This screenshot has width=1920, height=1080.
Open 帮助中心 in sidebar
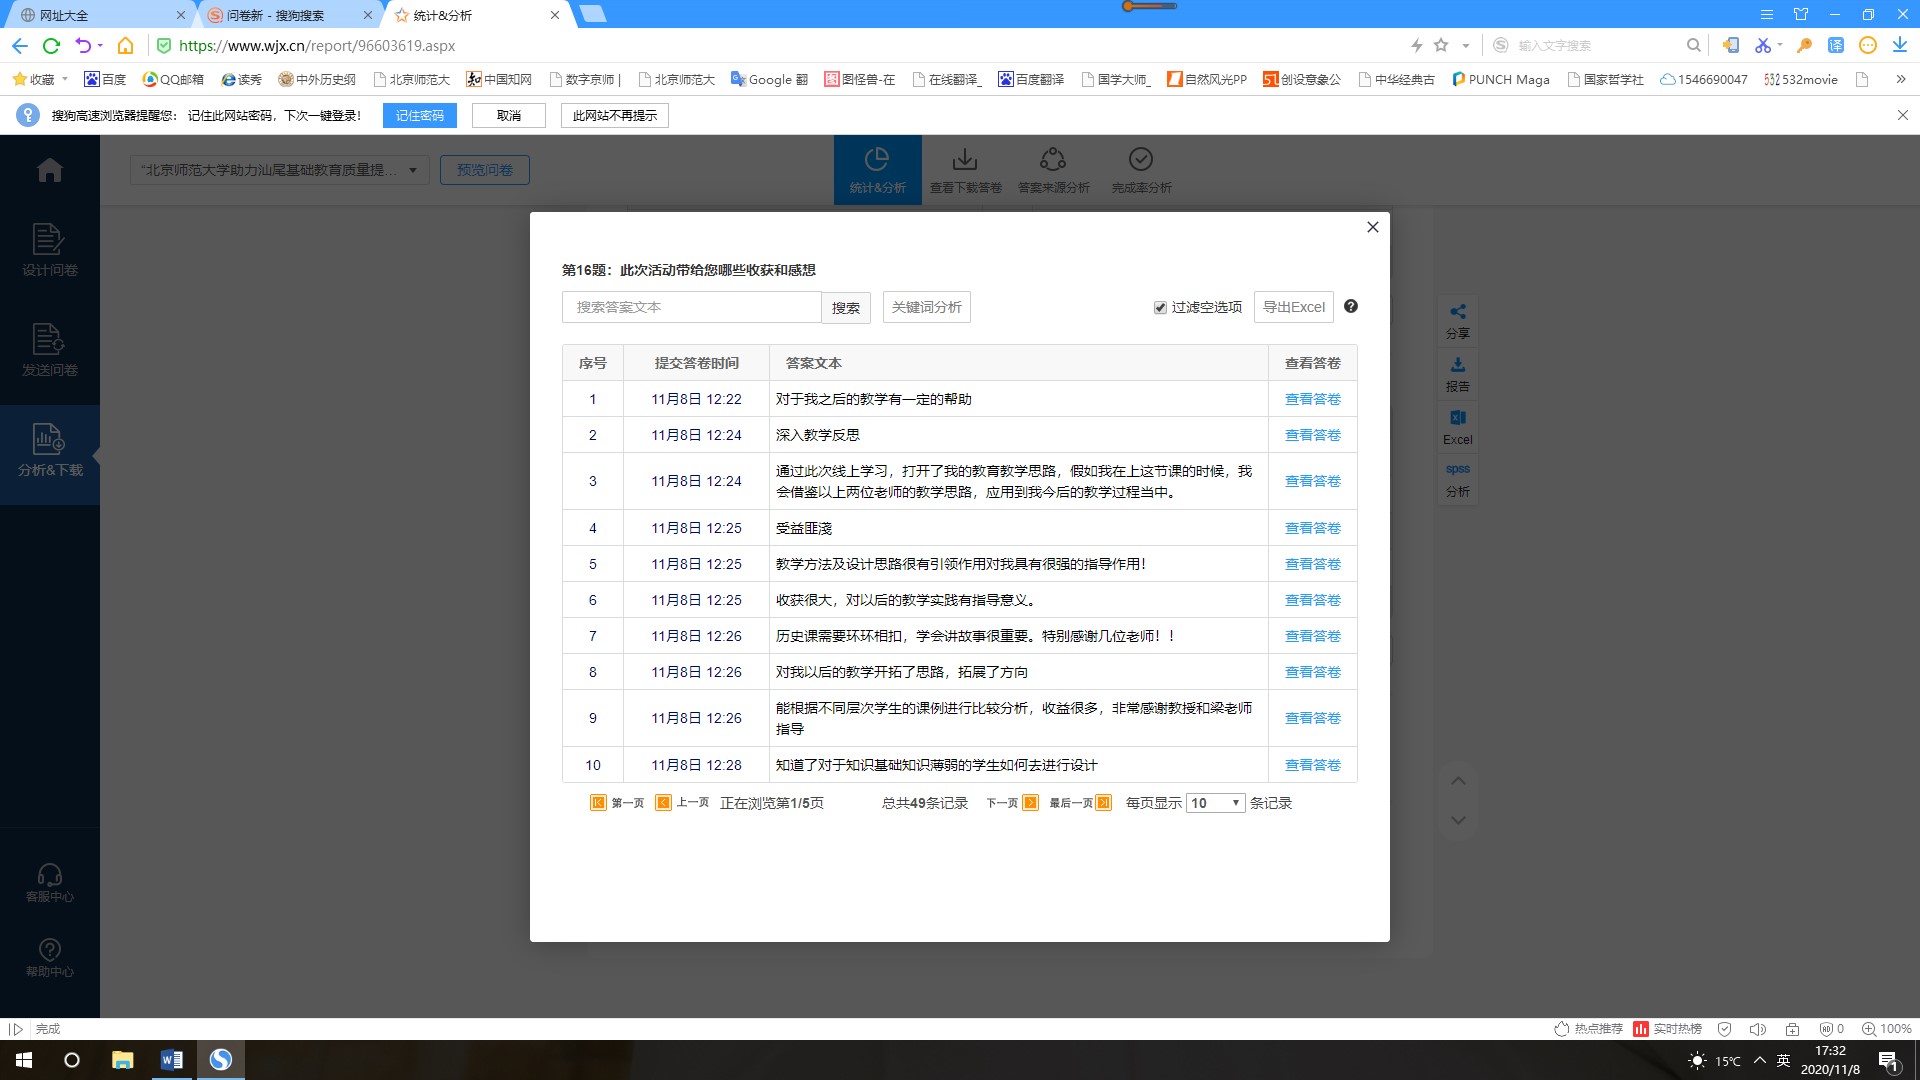click(x=50, y=958)
